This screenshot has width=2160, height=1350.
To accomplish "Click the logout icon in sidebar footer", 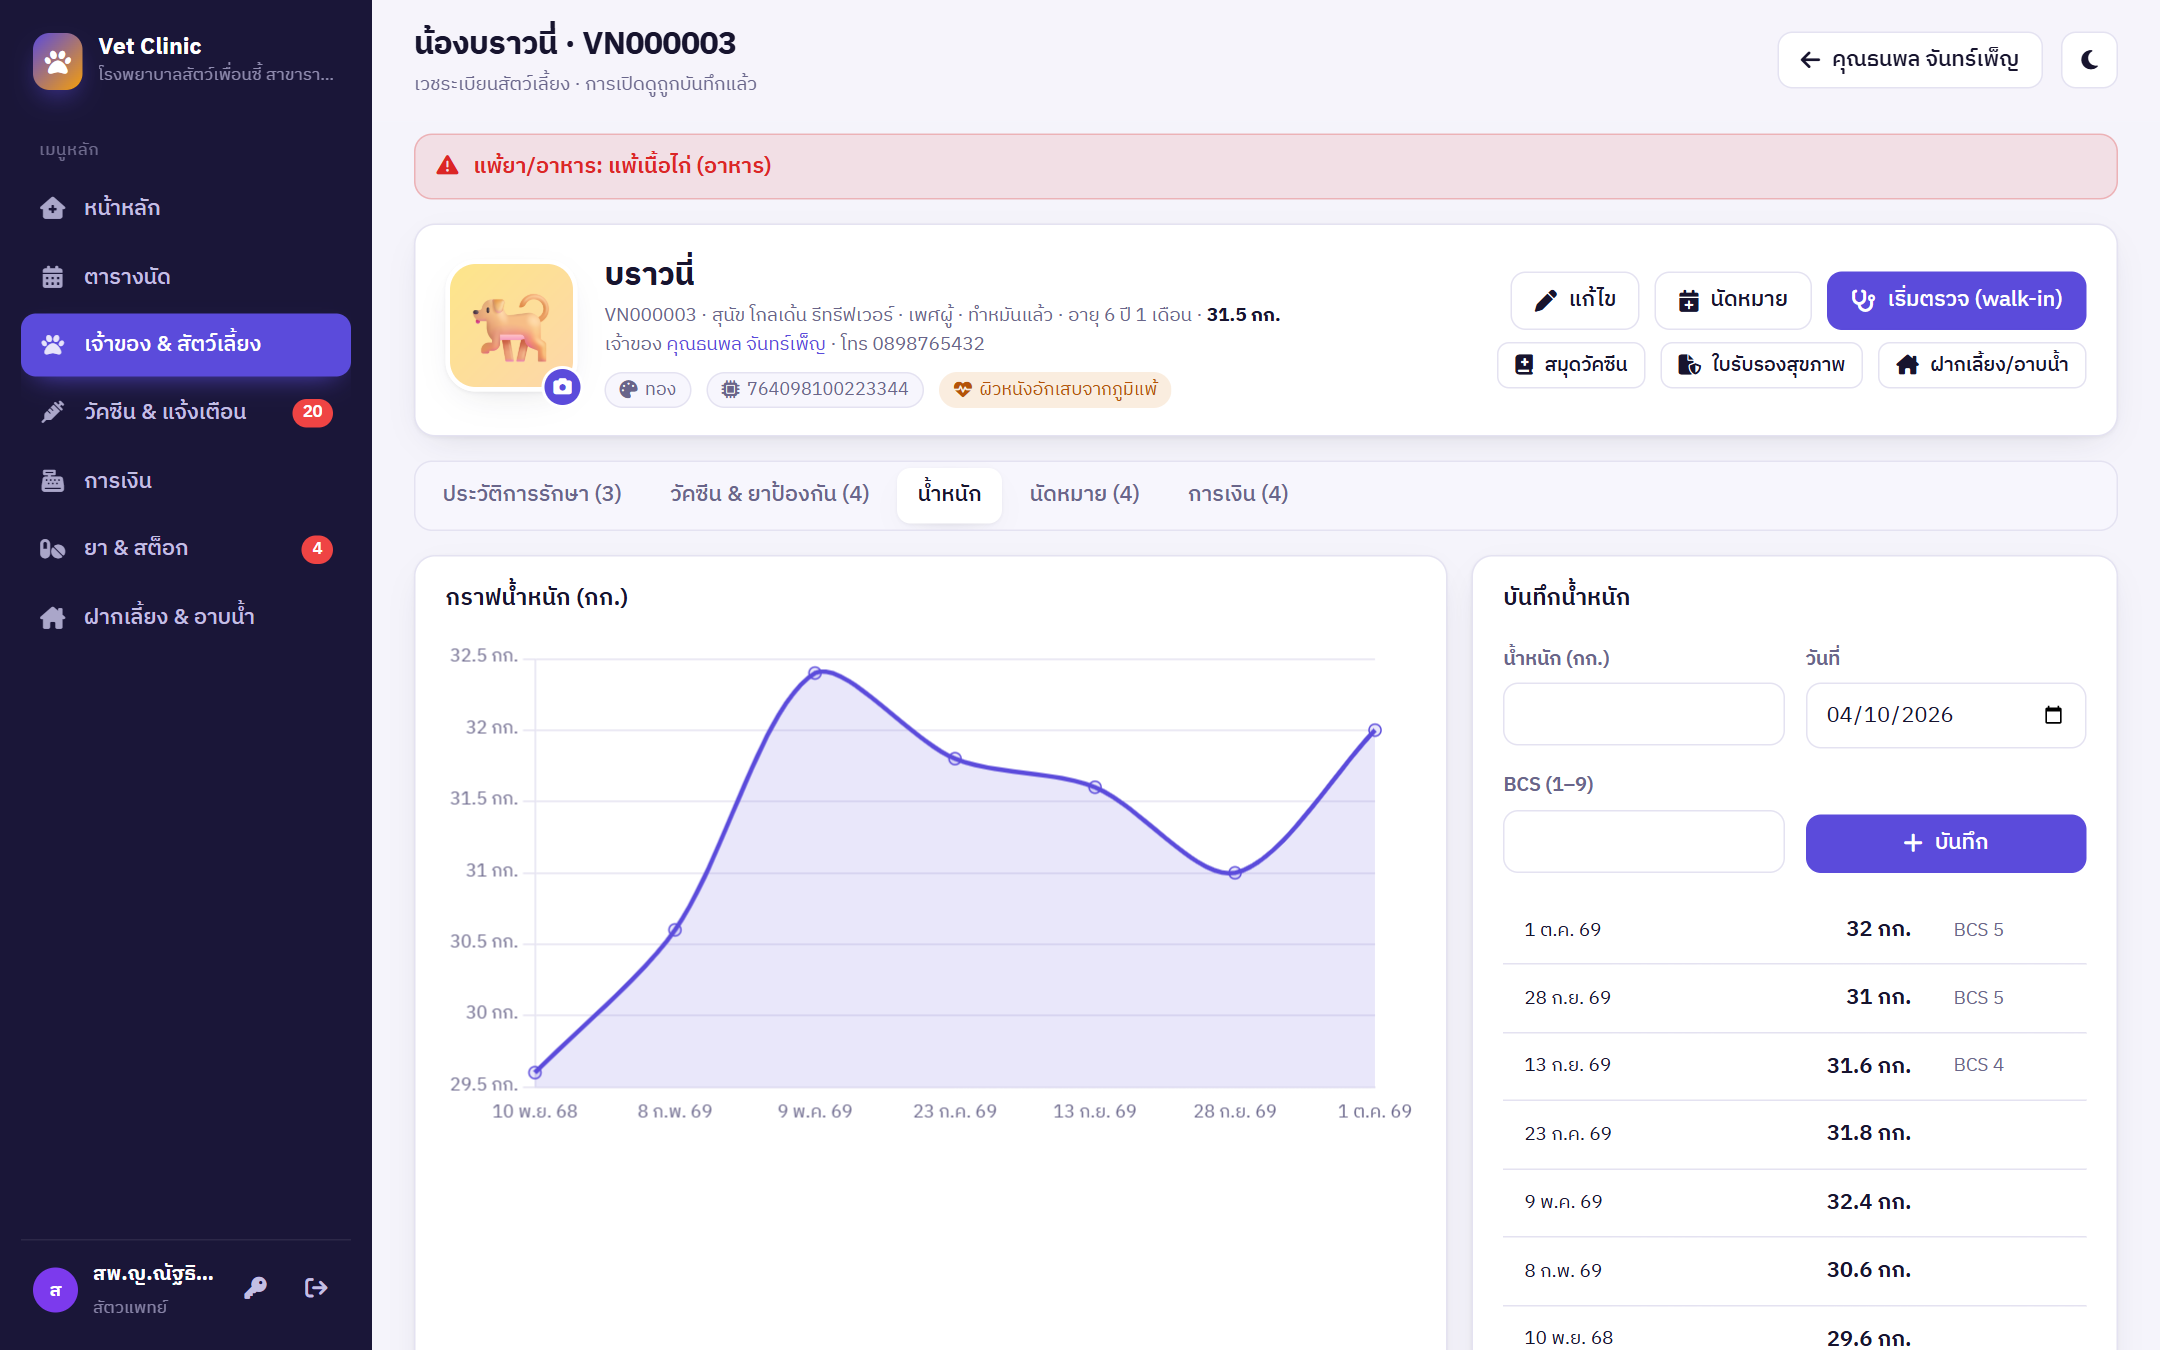I will [x=316, y=1288].
